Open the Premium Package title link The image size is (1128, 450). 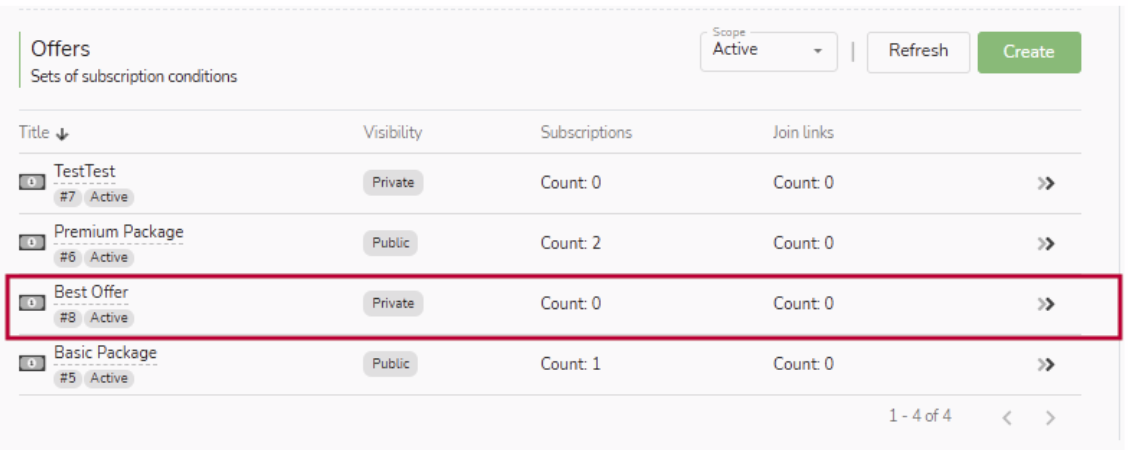point(119,232)
